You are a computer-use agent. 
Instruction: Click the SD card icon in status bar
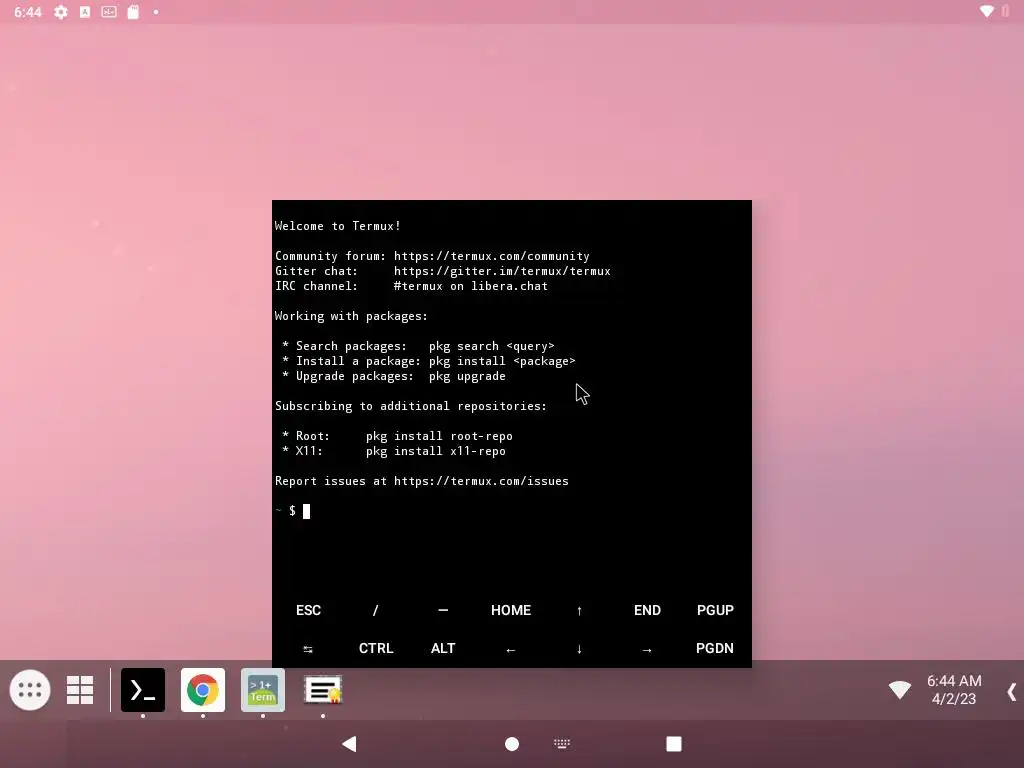[x=133, y=12]
